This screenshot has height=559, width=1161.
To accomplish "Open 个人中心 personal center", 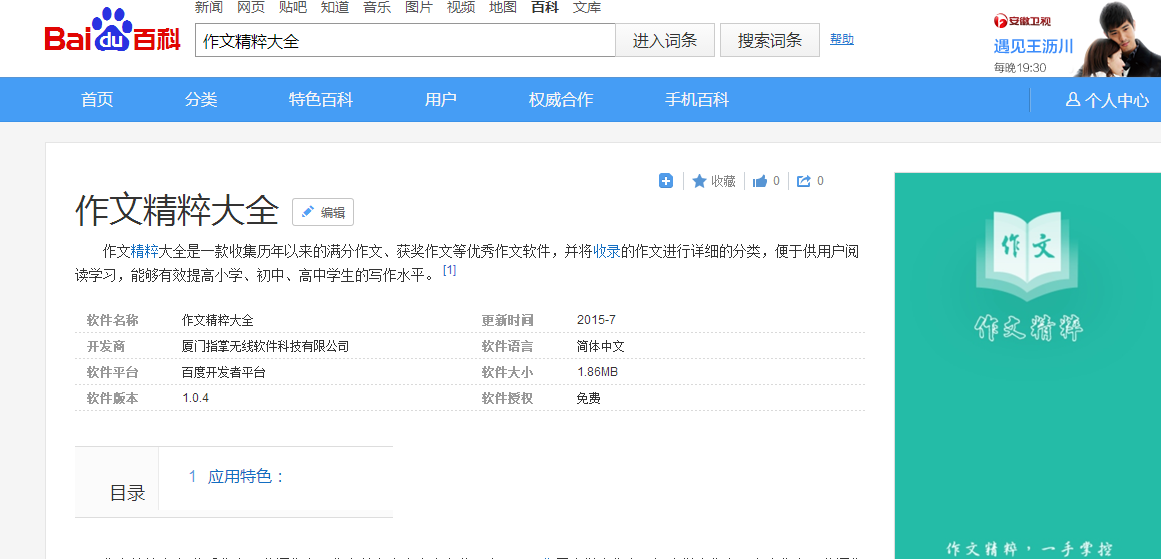I will pyautogui.click(x=1108, y=100).
